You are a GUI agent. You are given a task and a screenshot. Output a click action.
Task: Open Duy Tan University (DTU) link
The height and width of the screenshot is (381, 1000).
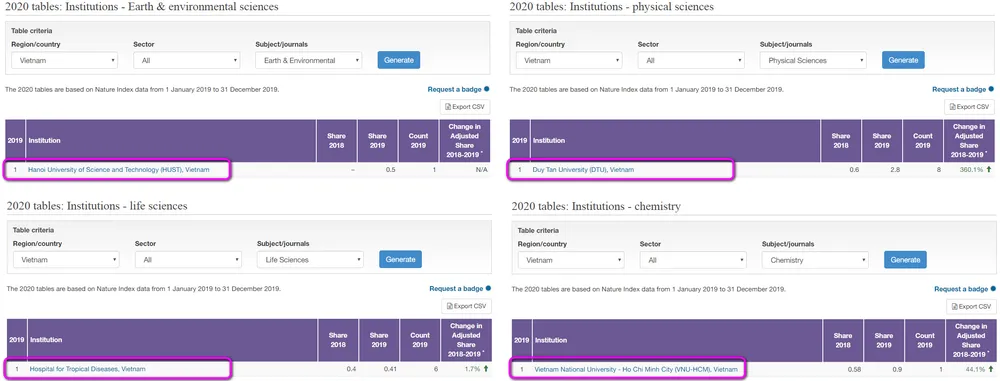coord(584,170)
